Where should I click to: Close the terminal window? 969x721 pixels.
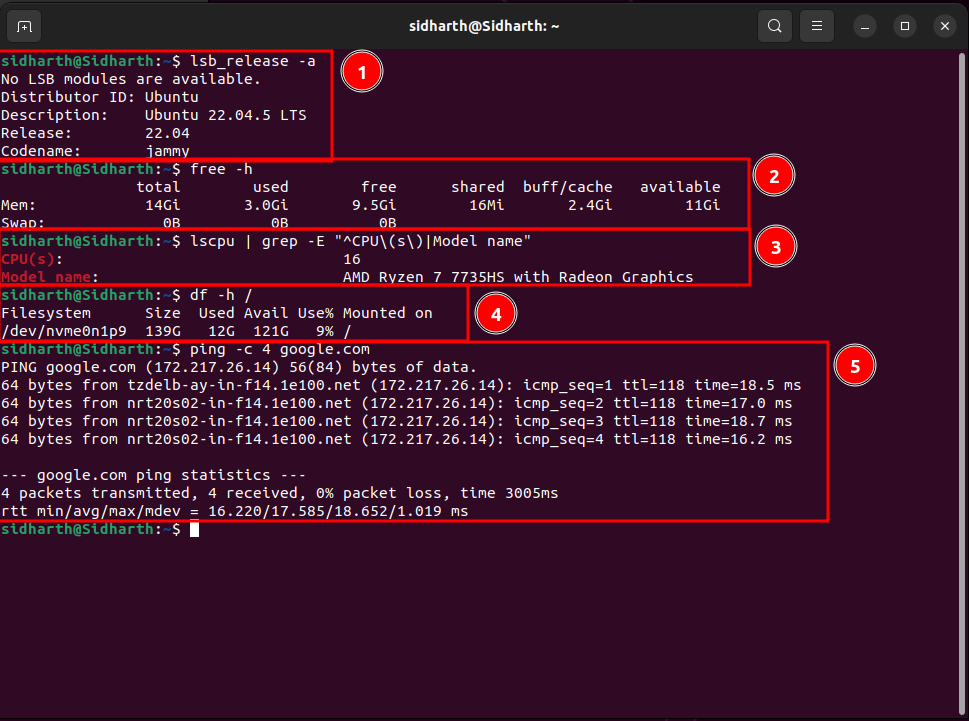point(944,25)
